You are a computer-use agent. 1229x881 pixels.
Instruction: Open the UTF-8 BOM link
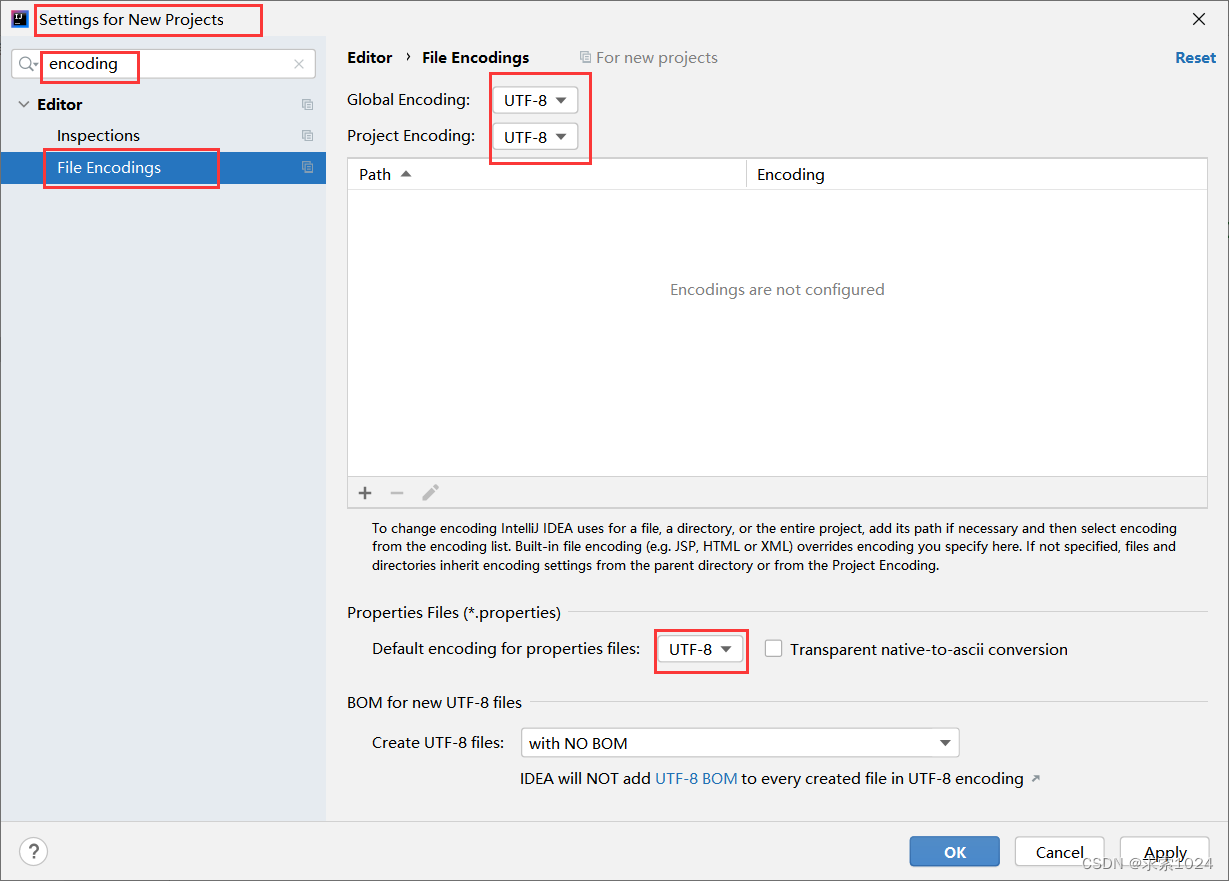[x=696, y=778]
